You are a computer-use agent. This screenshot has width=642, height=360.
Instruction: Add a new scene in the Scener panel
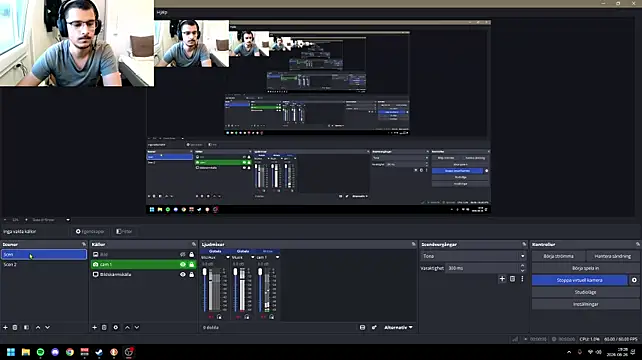coord(5,328)
